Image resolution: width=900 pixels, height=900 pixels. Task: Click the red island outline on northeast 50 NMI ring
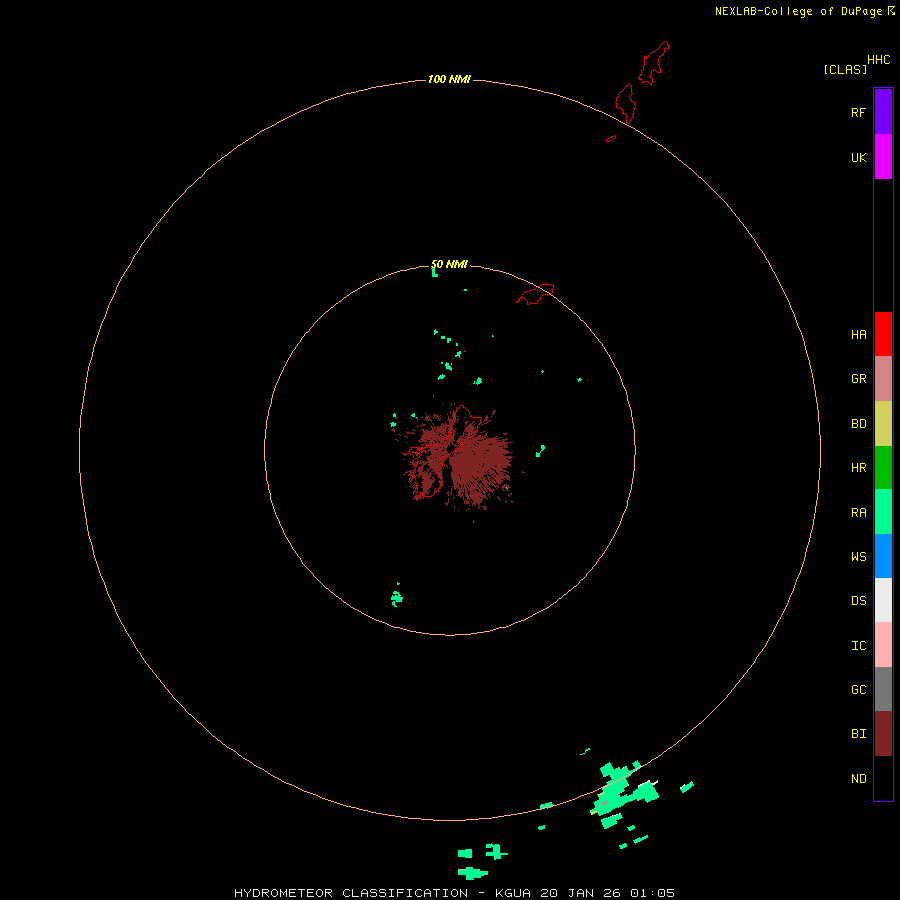click(535, 293)
